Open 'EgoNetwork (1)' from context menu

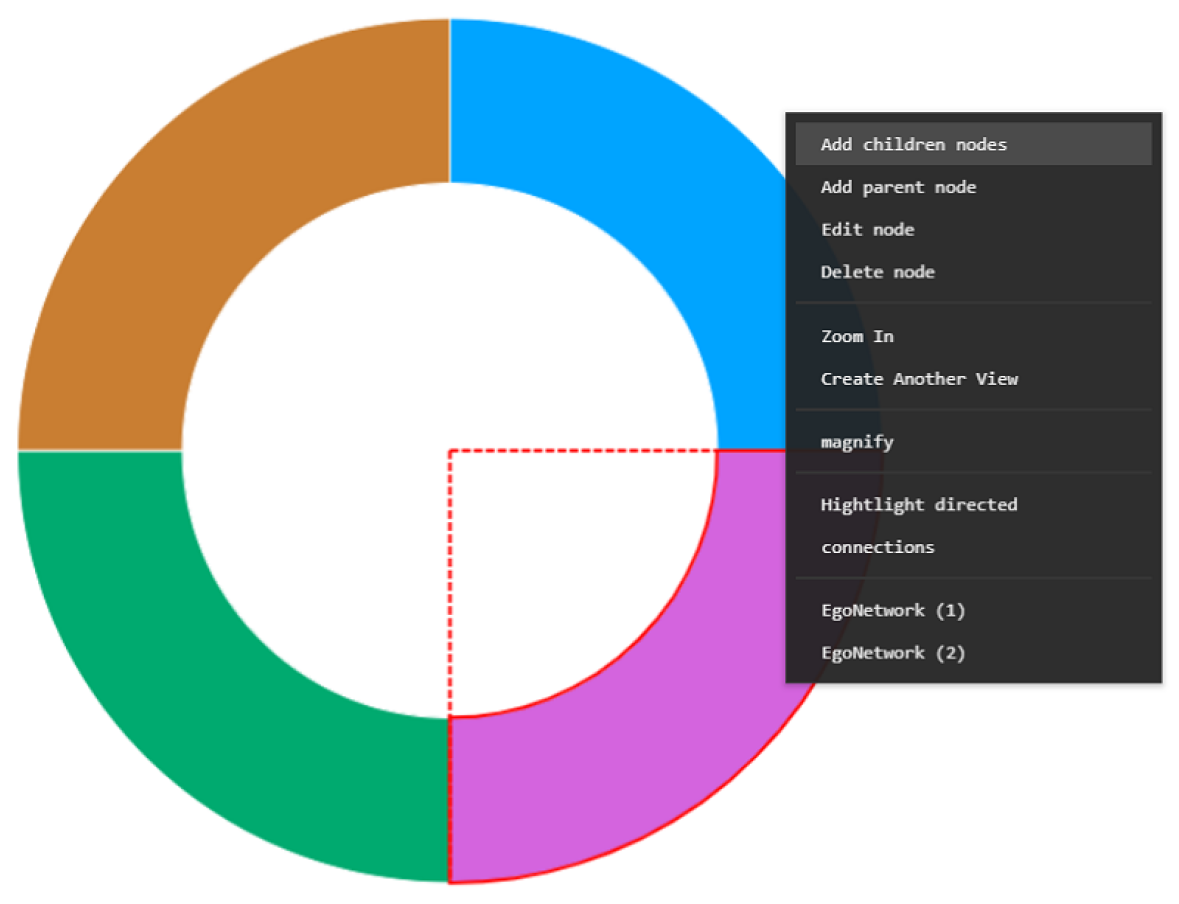pyautogui.click(x=892, y=610)
